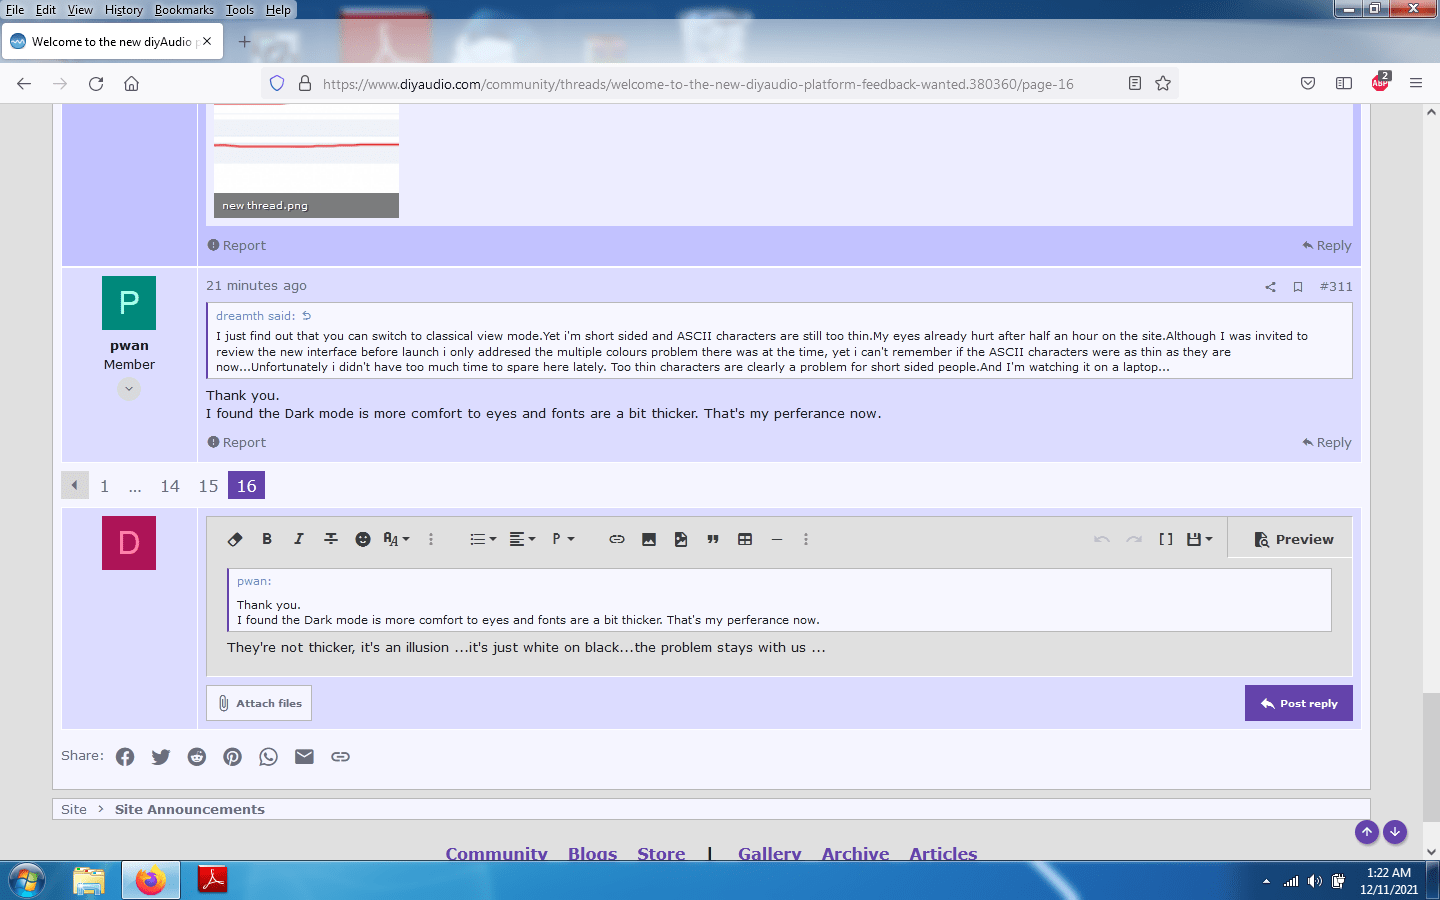Click the previous page arrow
The height and width of the screenshot is (900, 1440).
point(75,486)
